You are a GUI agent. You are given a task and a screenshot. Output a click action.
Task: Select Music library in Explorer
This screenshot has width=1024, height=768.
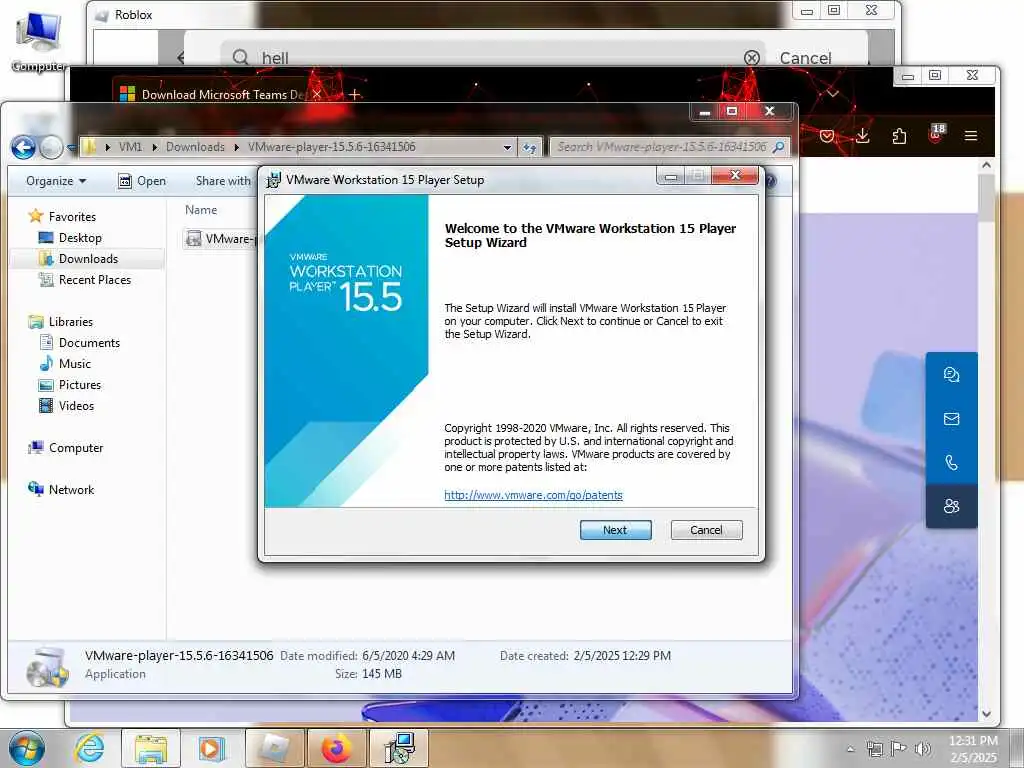coord(74,364)
